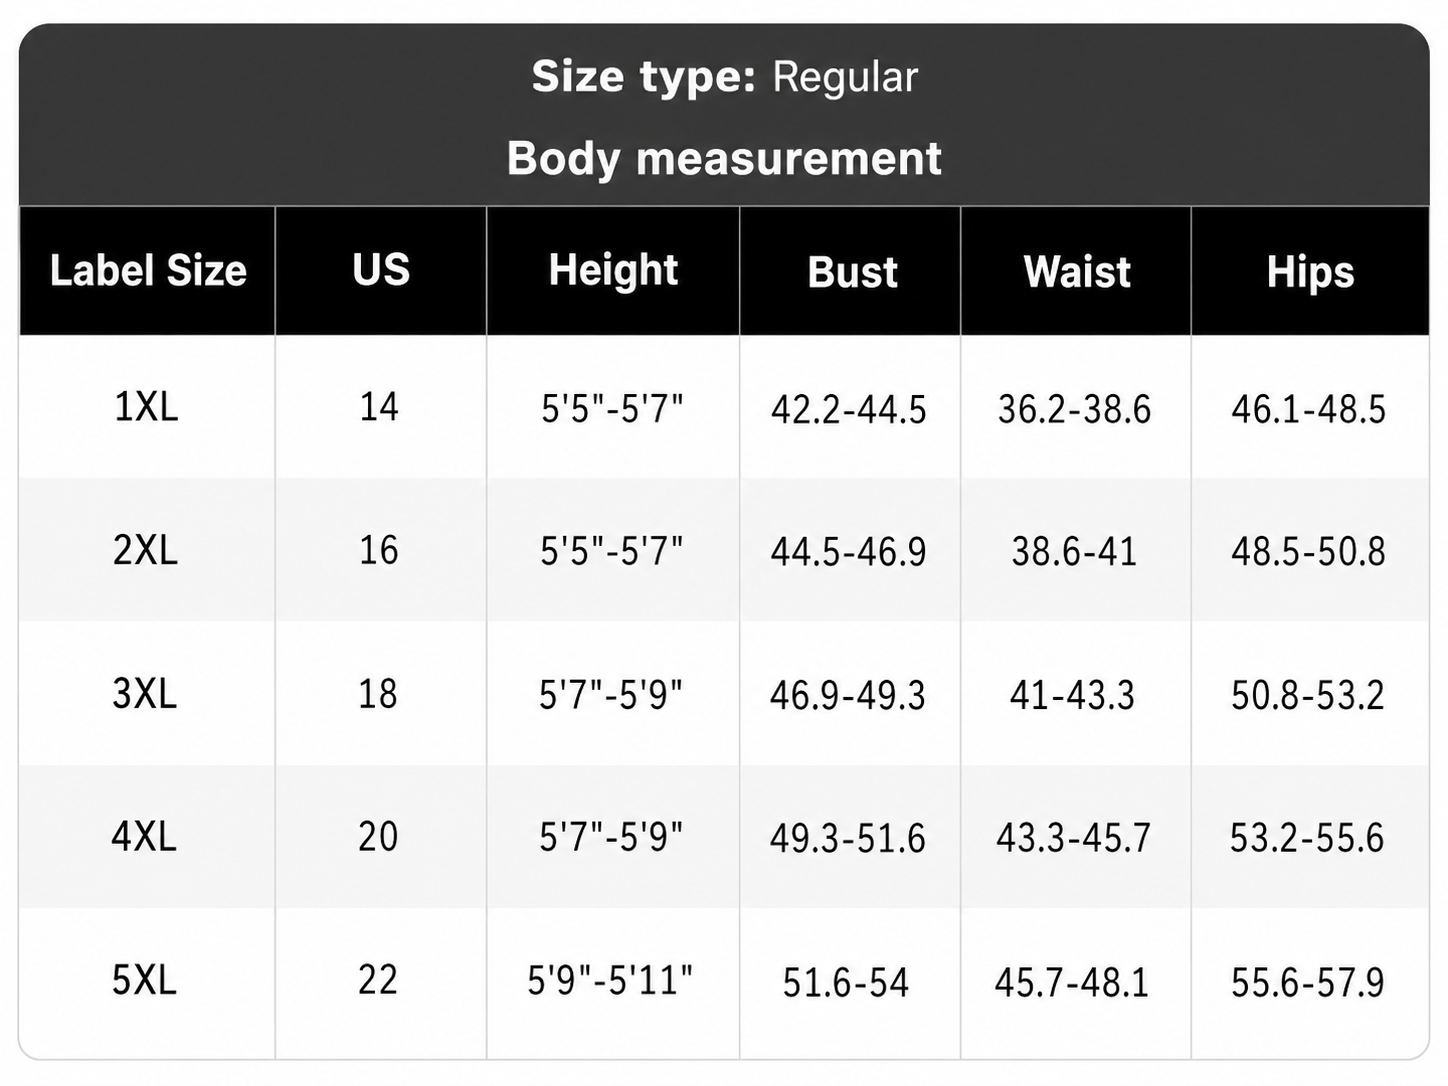
Task: Click waist value 43.3-45.7
Action: pos(1074,838)
